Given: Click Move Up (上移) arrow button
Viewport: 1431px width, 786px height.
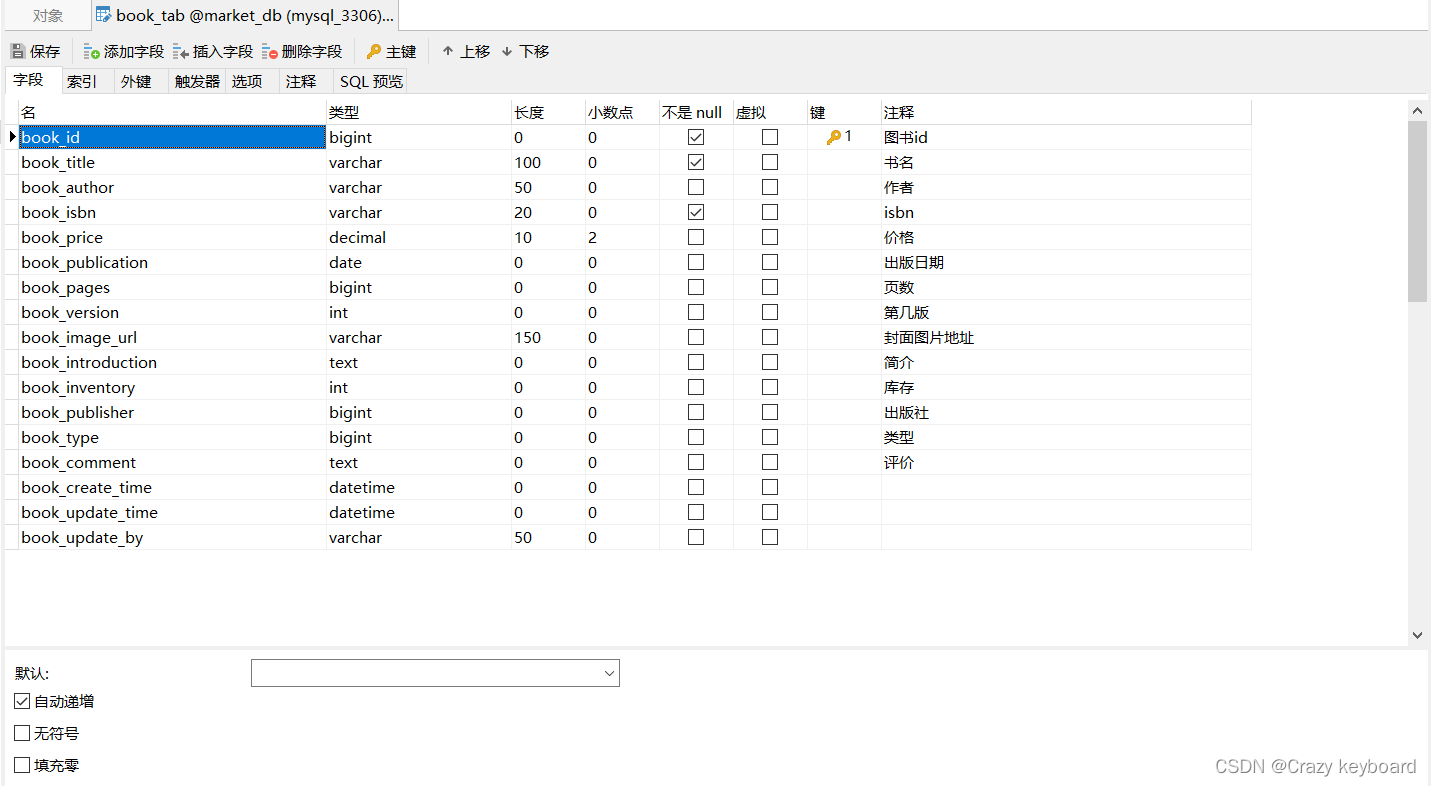Looking at the screenshot, I should [466, 51].
